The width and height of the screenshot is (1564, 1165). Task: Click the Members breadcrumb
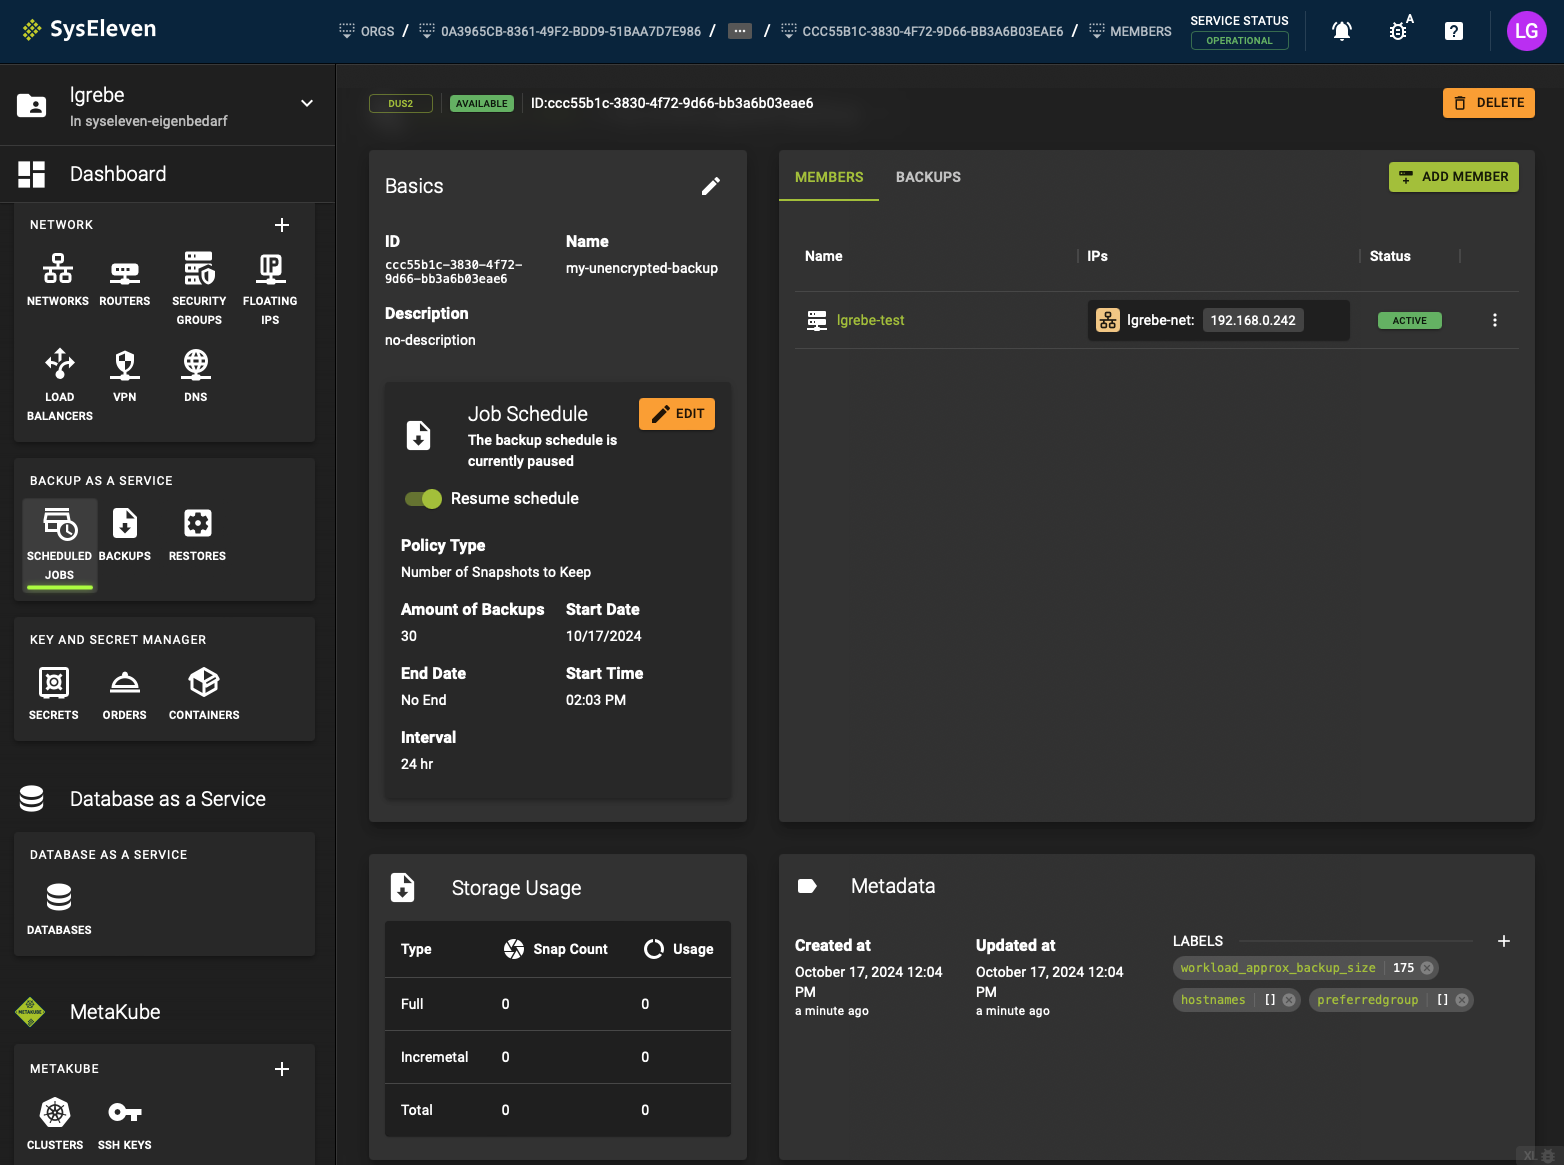point(1130,31)
